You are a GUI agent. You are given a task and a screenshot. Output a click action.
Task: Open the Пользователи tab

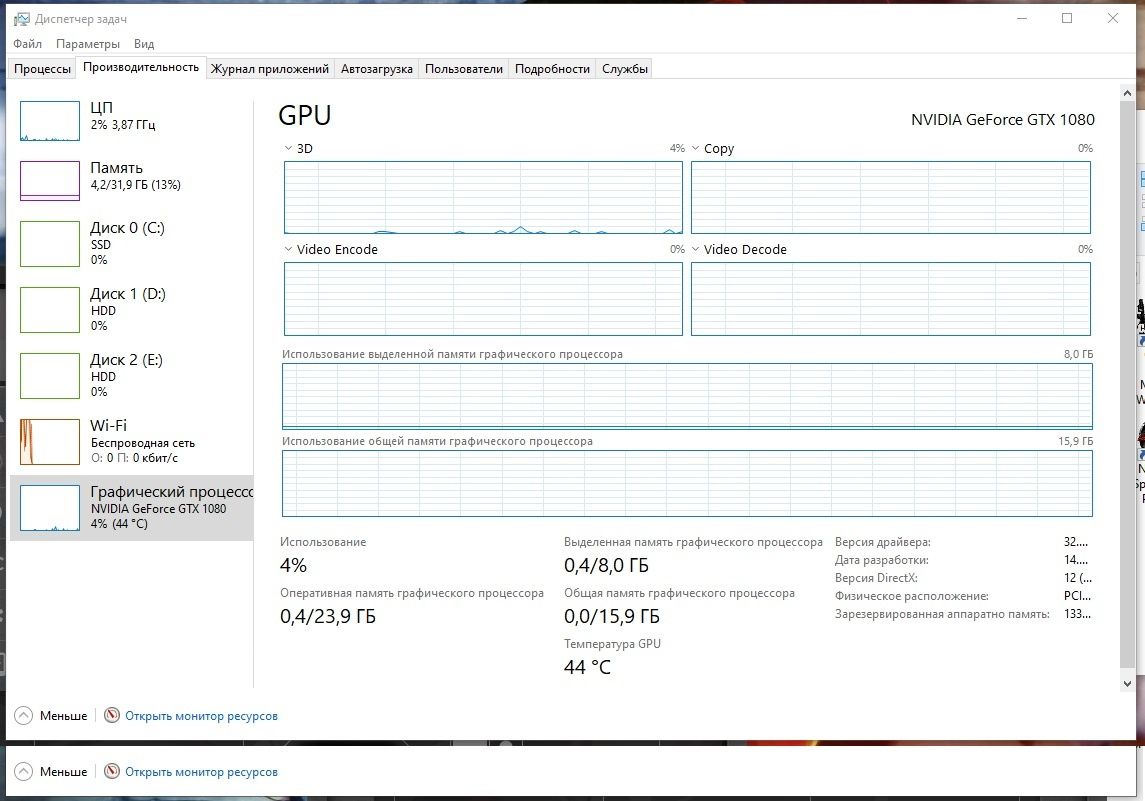pyautogui.click(x=464, y=69)
